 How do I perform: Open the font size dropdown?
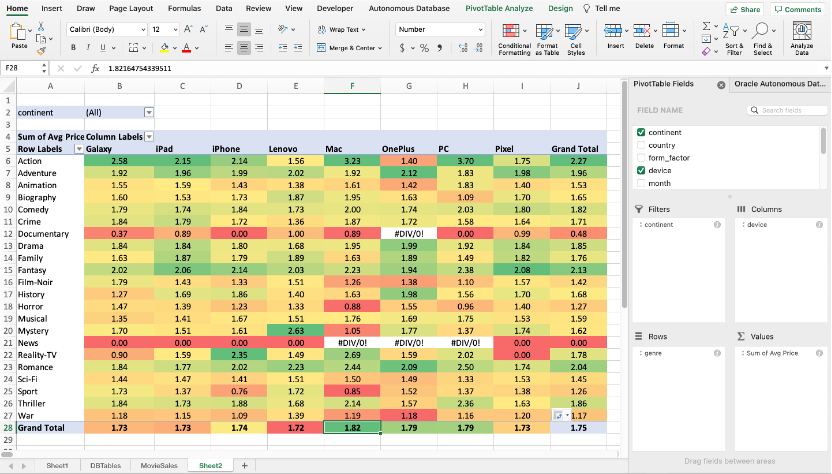(175, 30)
